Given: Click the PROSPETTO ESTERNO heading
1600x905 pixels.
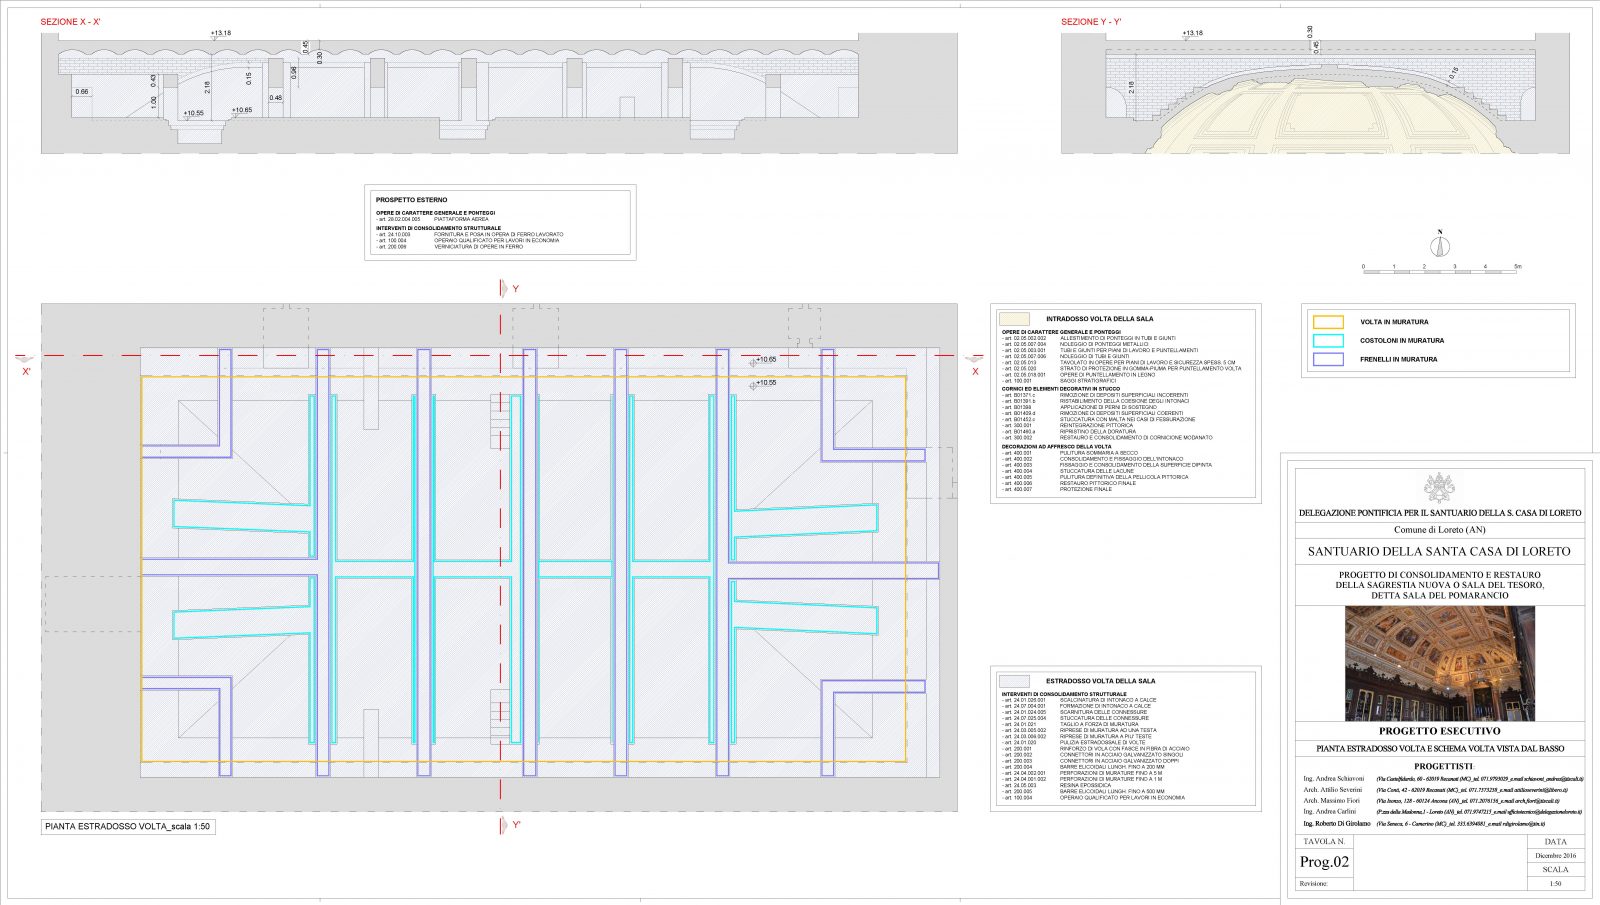Looking at the screenshot, I should tap(411, 200).
